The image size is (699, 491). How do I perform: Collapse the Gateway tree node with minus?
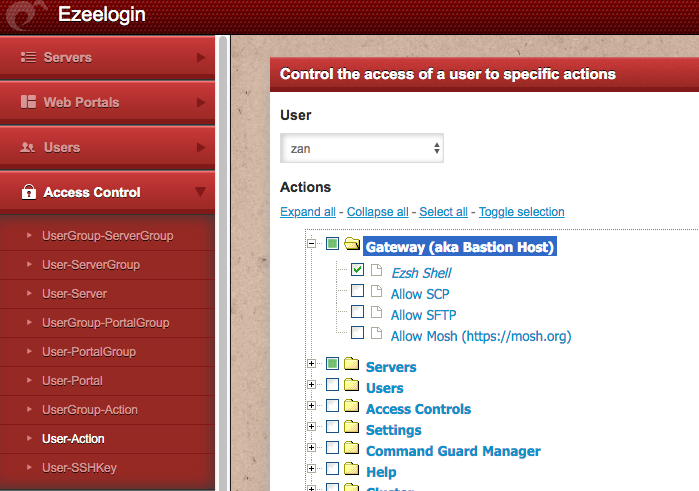[x=312, y=243]
